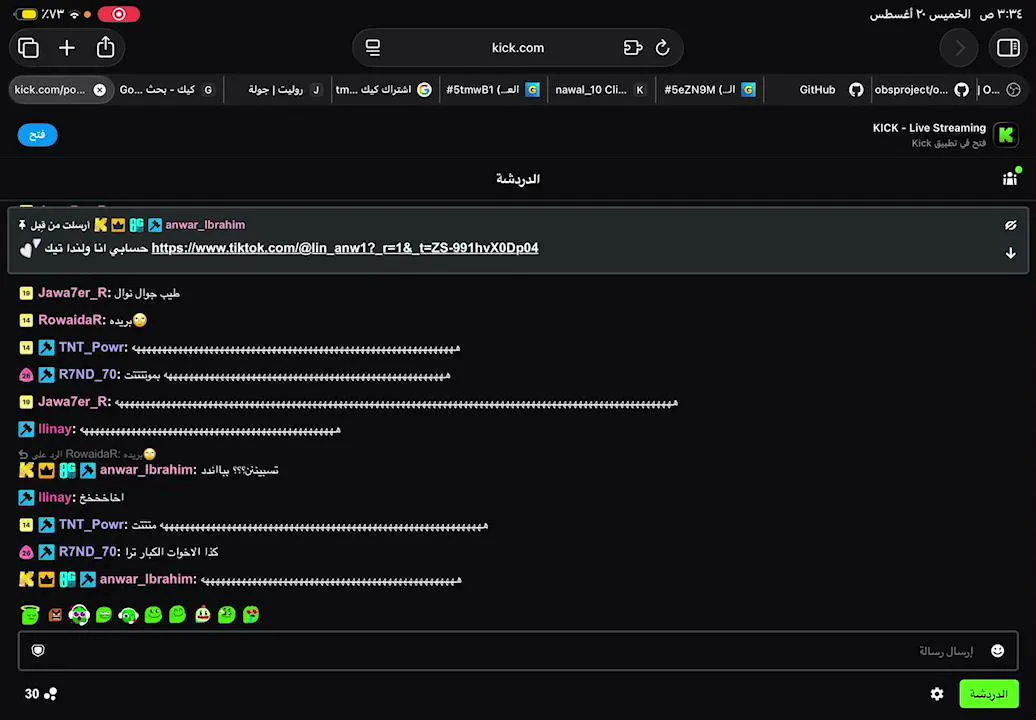
Task: Click the kick.com address bar
Action: 518,48
